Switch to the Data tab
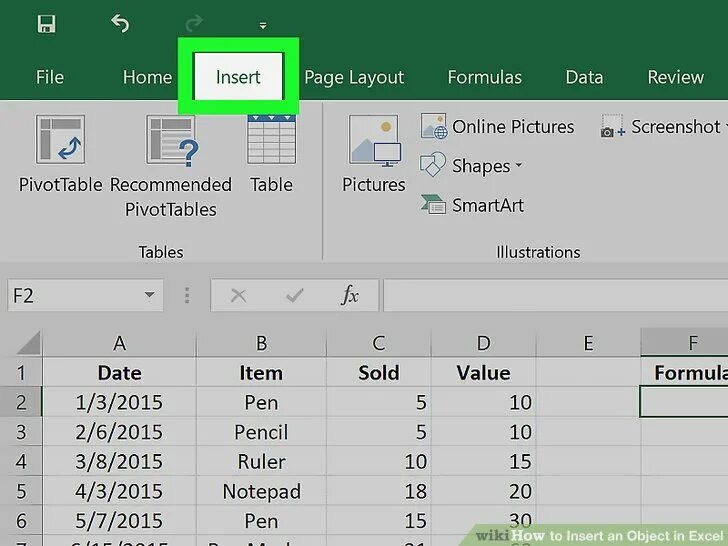 tap(584, 77)
